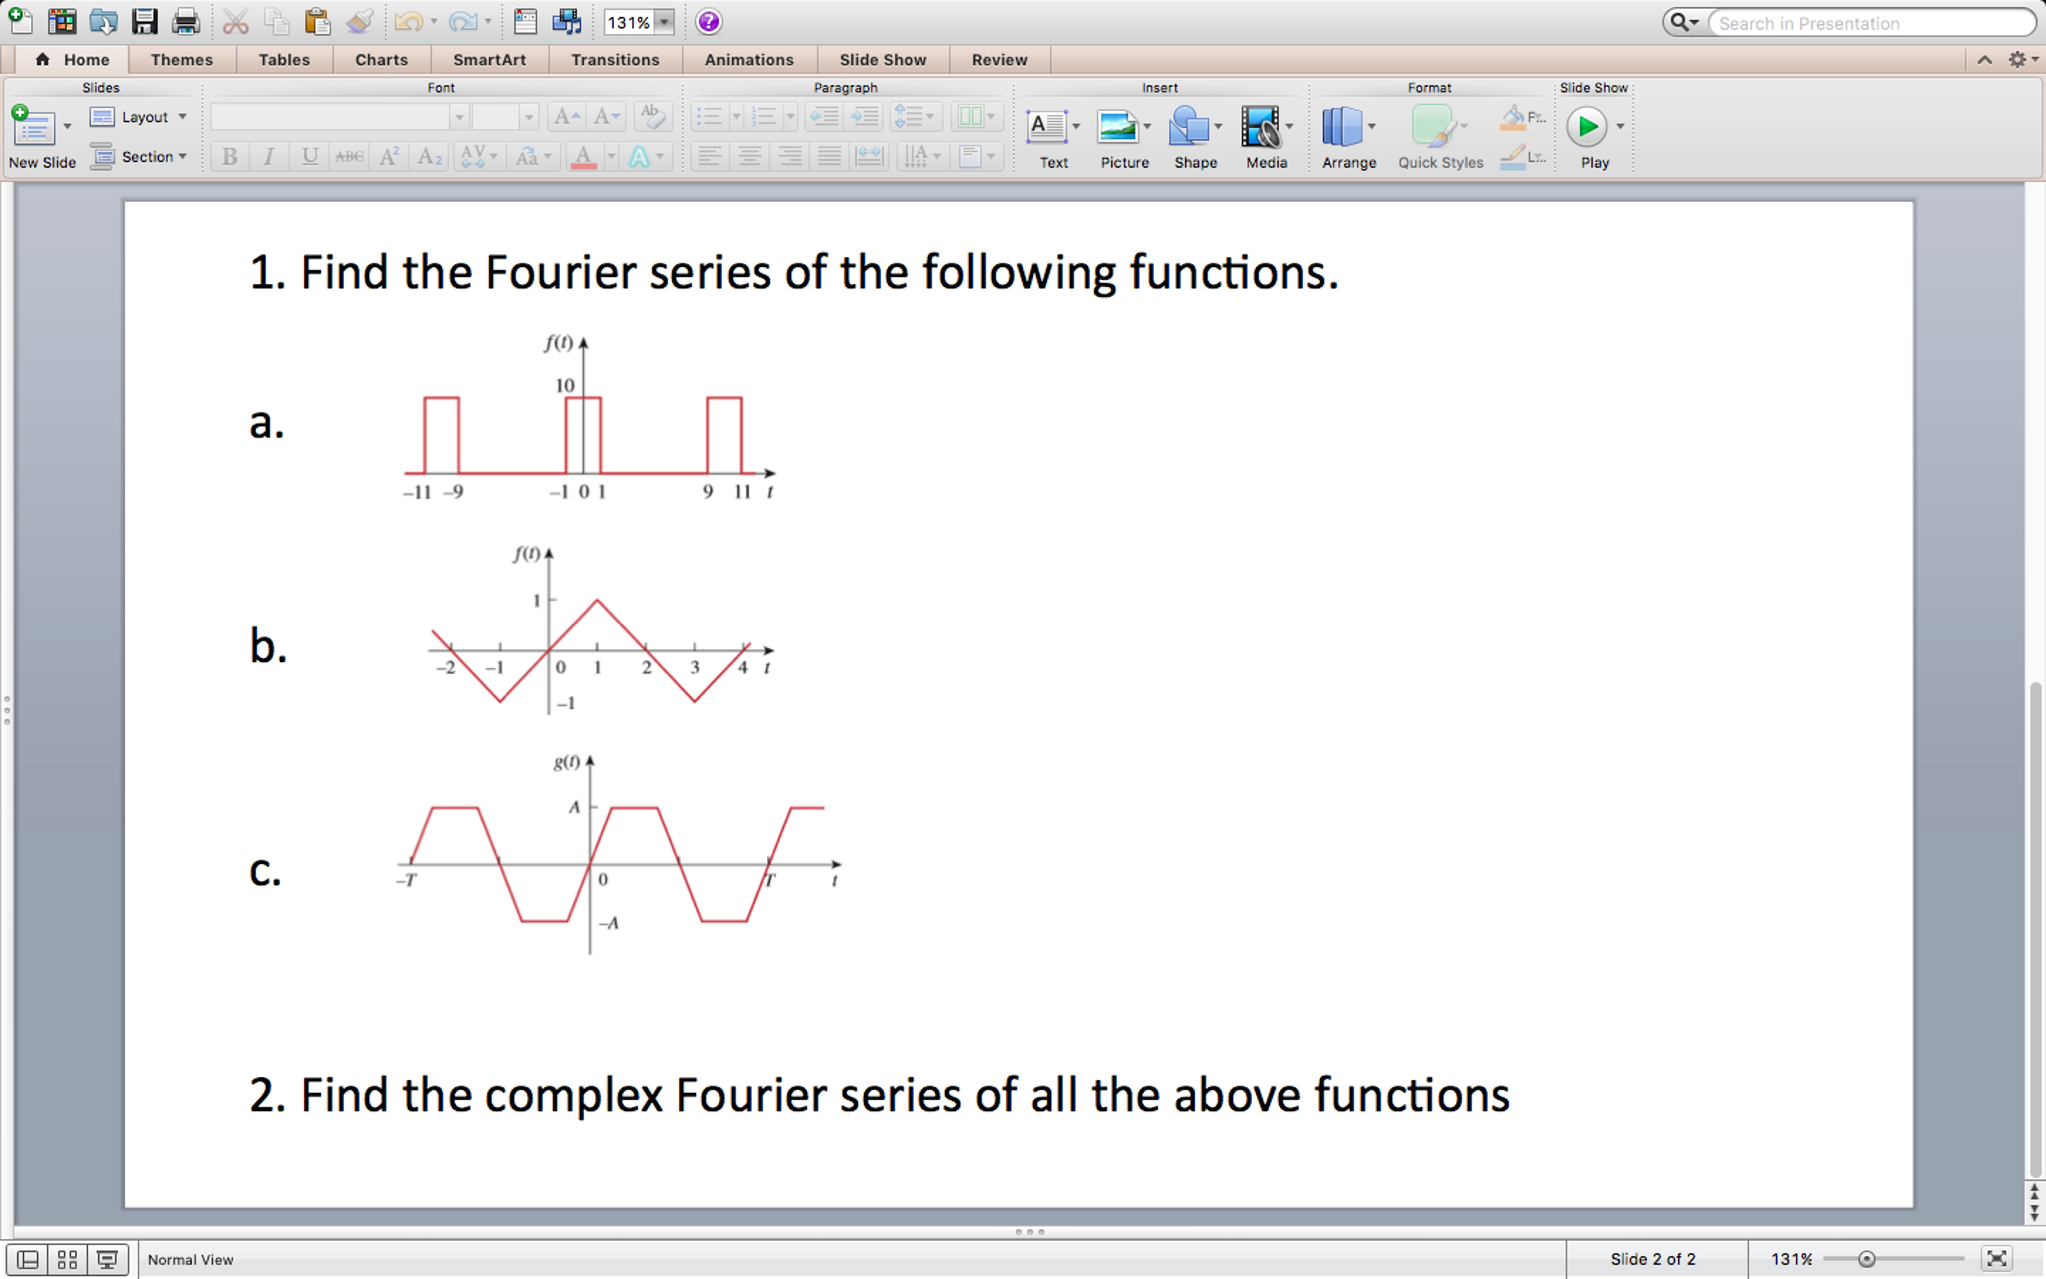Fit slide to window button
Screen dimensions: 2046x1279
pyautogui.click(x=1996, y=1259)
